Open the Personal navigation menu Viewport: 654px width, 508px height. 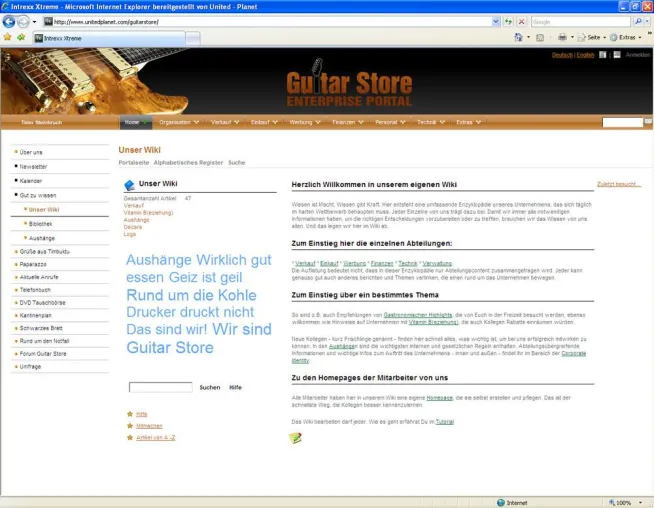390,122
